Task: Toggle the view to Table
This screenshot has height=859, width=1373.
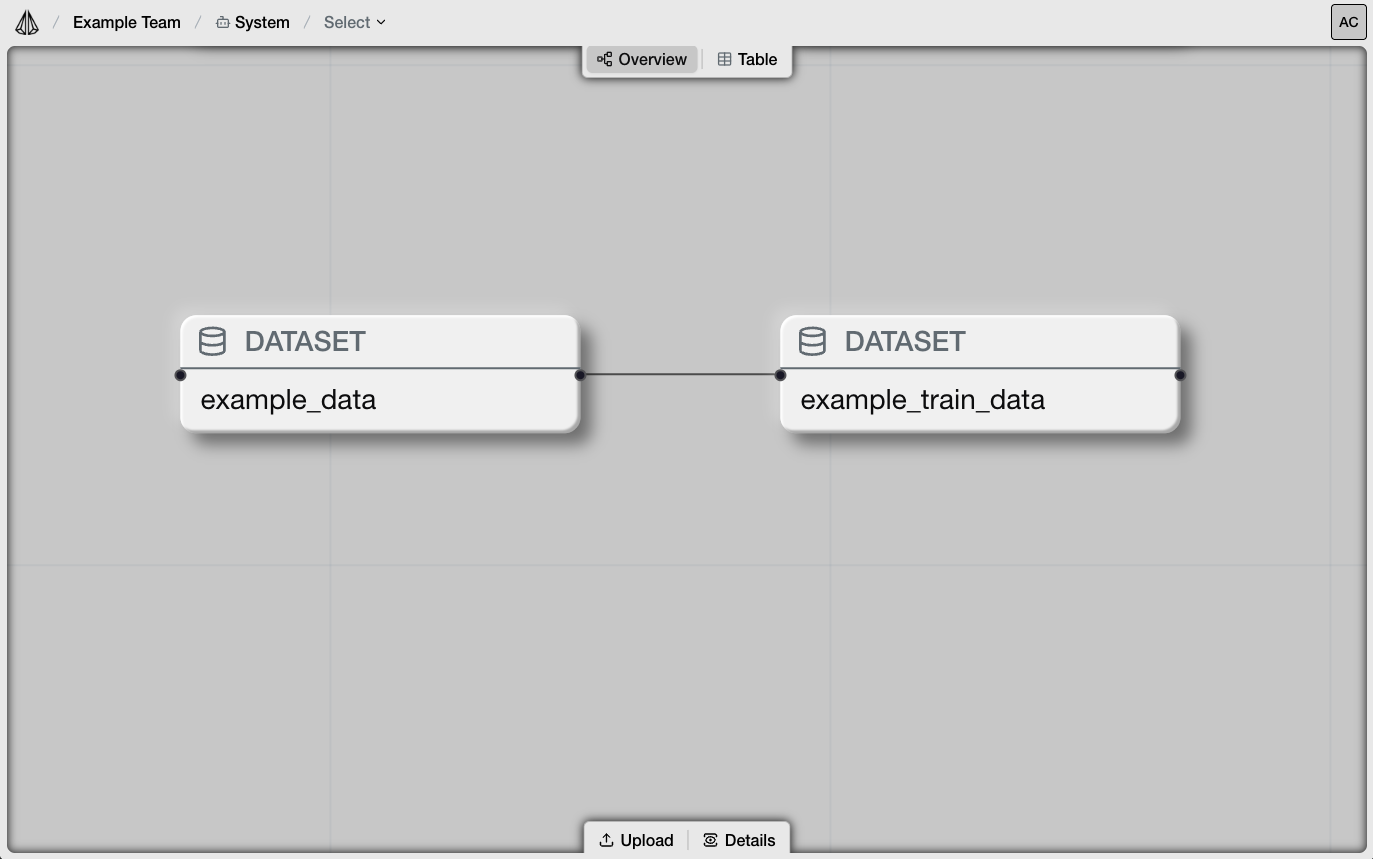Action: tap(747, 59)
